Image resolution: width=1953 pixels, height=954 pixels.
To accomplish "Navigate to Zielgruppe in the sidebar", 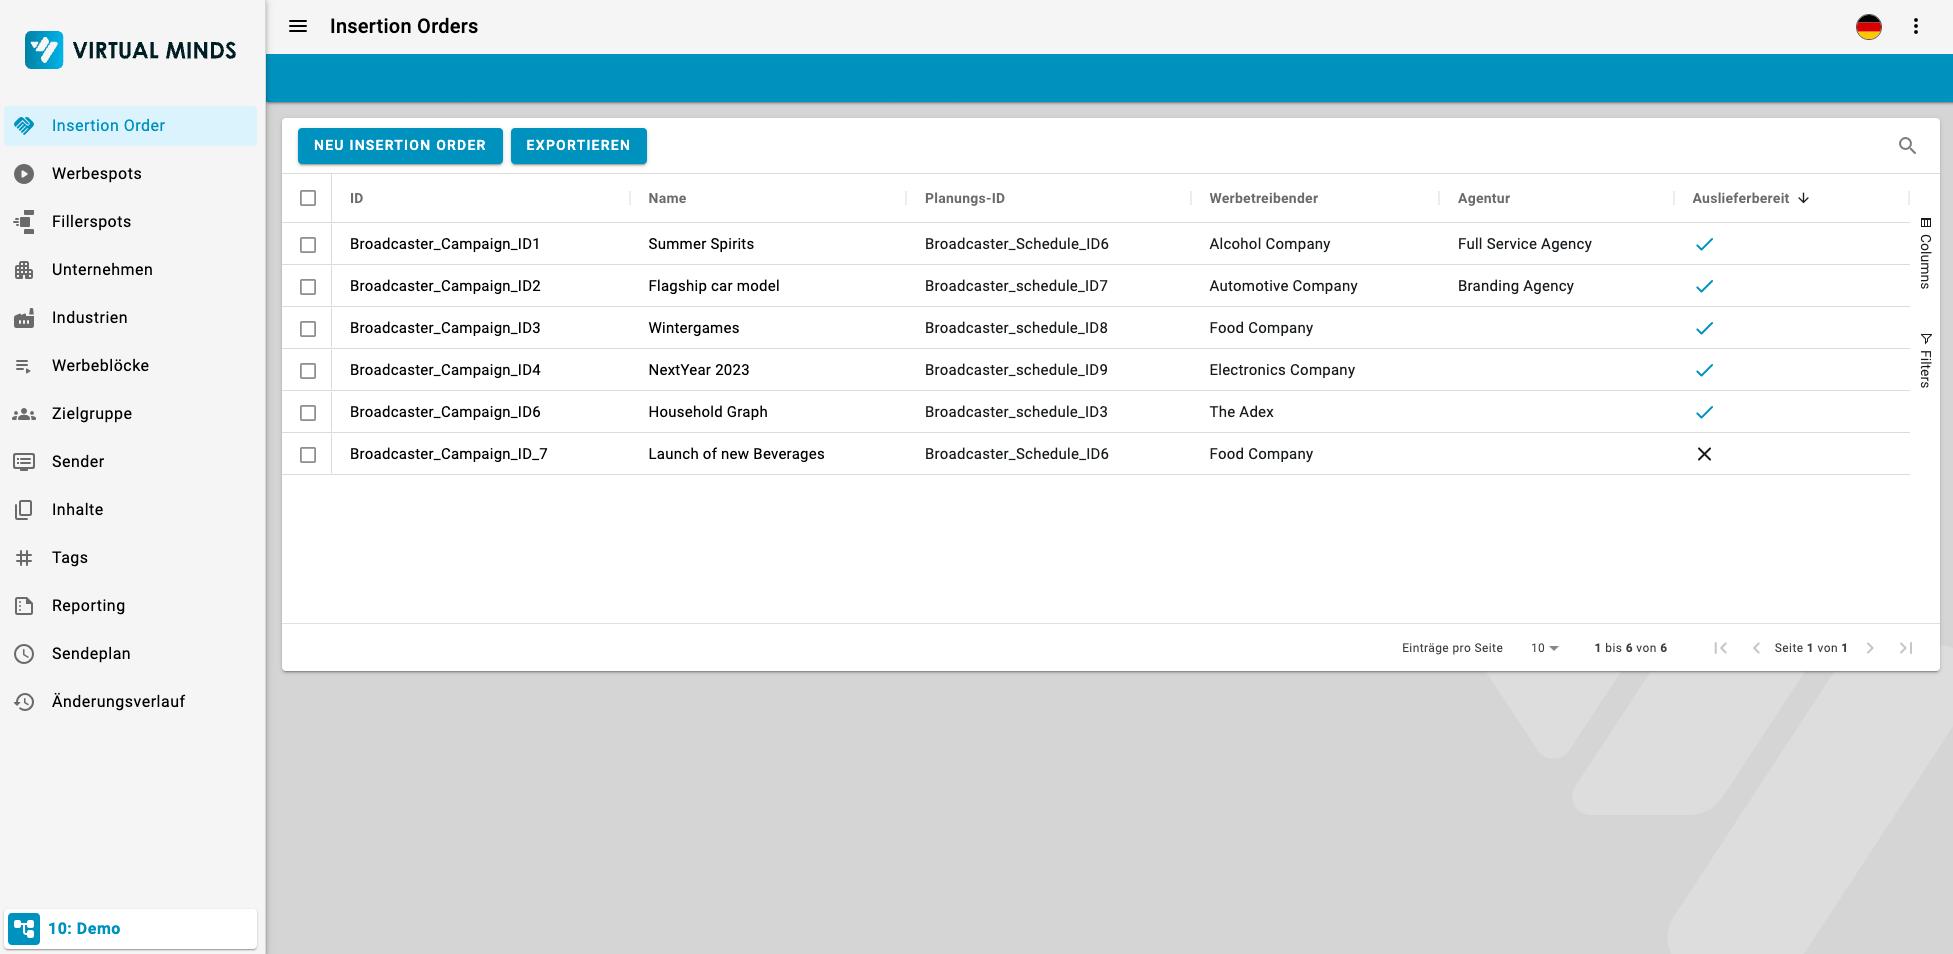I will click(x=91, y=414).
